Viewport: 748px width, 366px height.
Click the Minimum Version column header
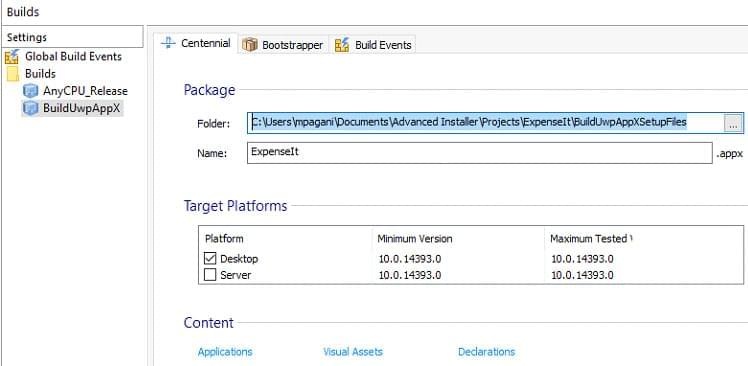coord(415,239)
